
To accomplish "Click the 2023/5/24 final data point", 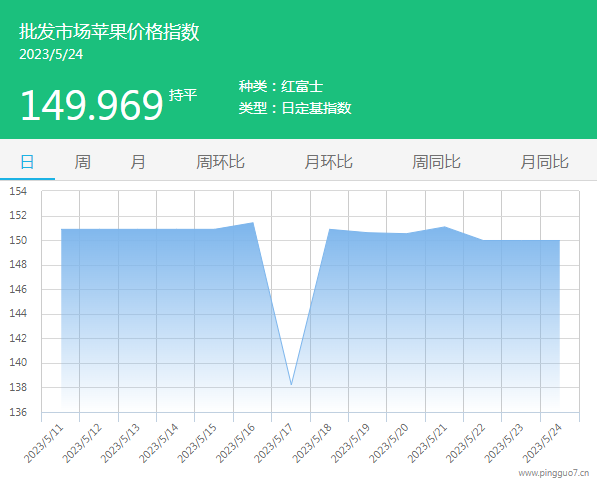I will click(x=559, y=240).
